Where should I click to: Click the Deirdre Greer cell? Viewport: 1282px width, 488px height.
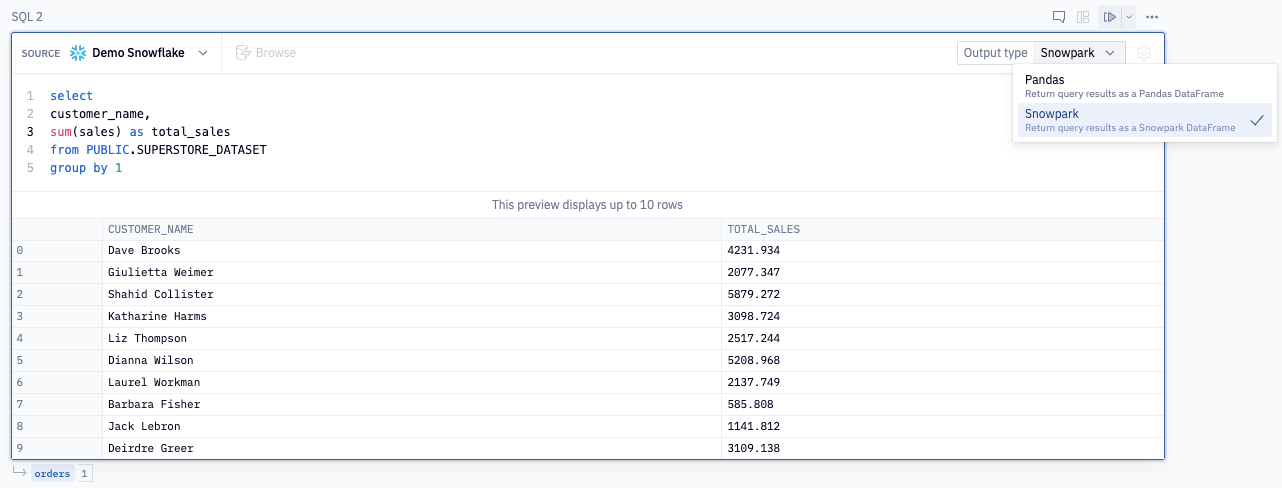tap(412, 448)
